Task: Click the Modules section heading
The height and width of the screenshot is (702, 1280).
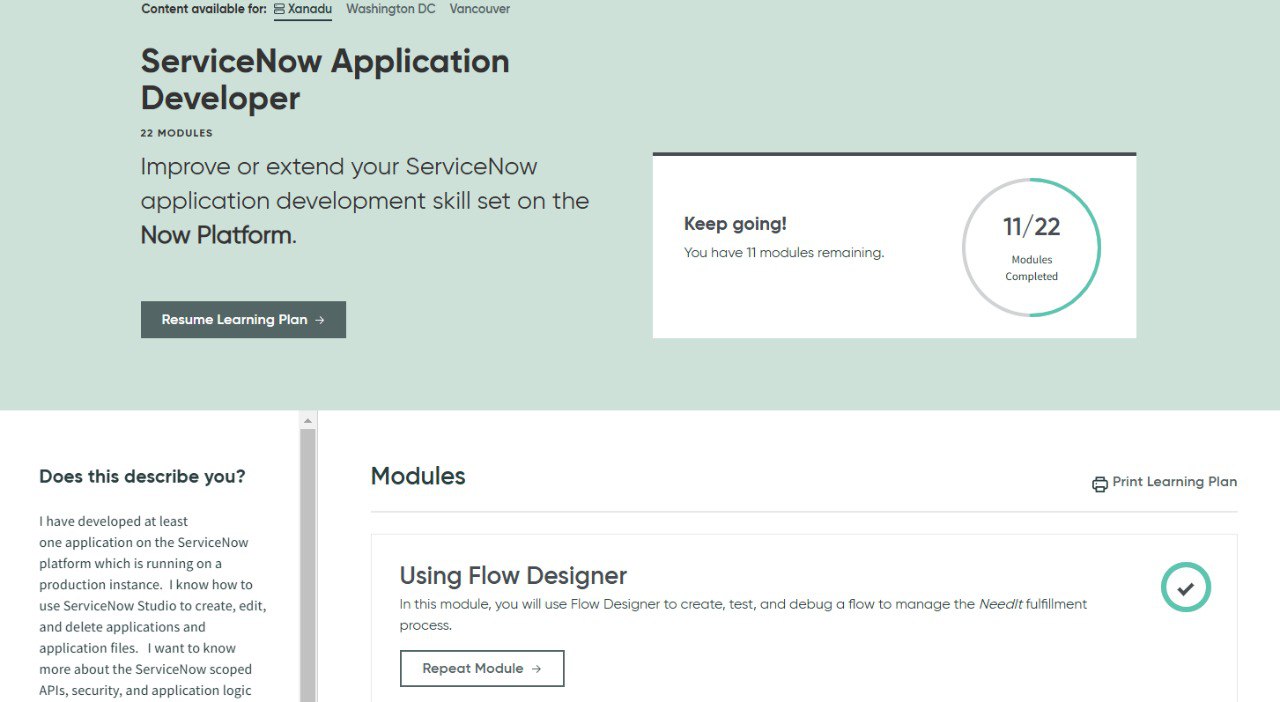Action: click(418, 476)
